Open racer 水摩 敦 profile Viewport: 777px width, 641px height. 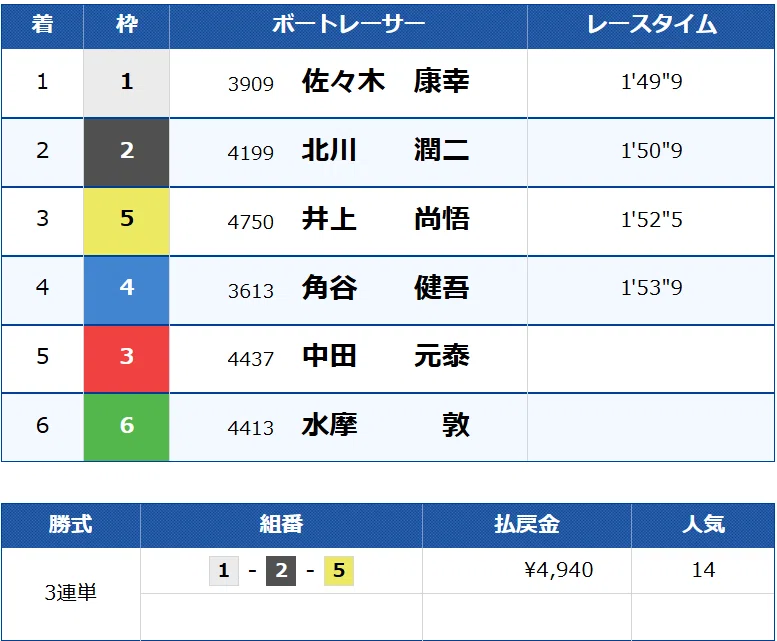pyautogui.click(x=386, y=425)
